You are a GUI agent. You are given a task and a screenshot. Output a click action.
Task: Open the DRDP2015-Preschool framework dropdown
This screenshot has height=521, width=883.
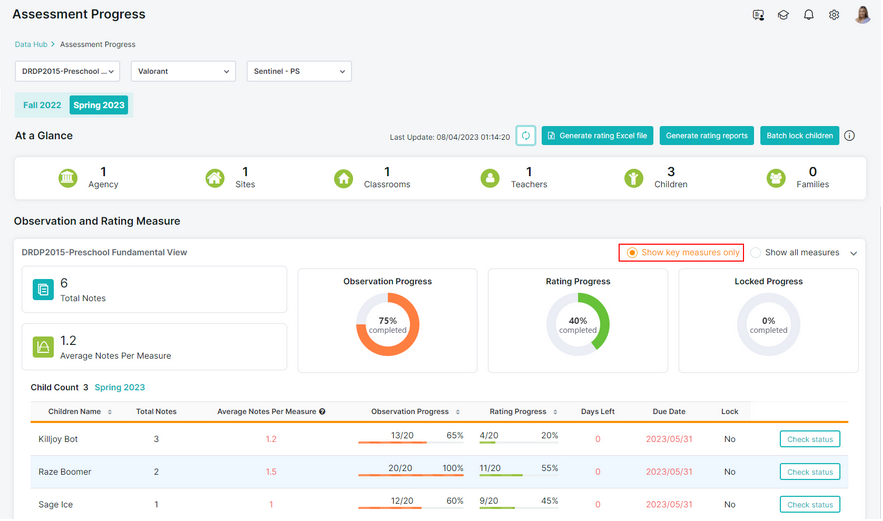point(68,72)
